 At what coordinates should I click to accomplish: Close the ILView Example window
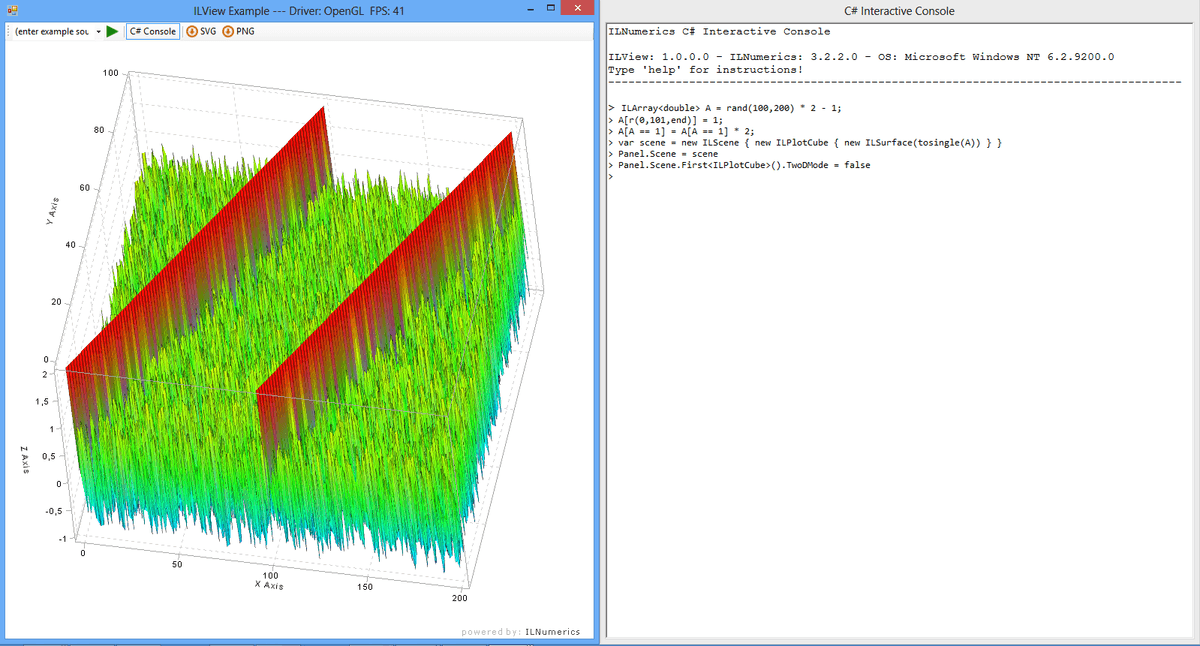tap(576, 9)
